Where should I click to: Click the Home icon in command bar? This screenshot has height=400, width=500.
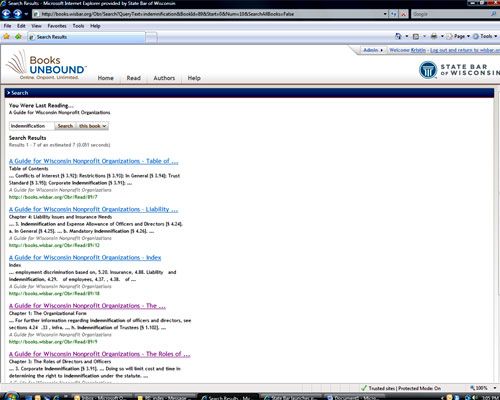point(398,36)
